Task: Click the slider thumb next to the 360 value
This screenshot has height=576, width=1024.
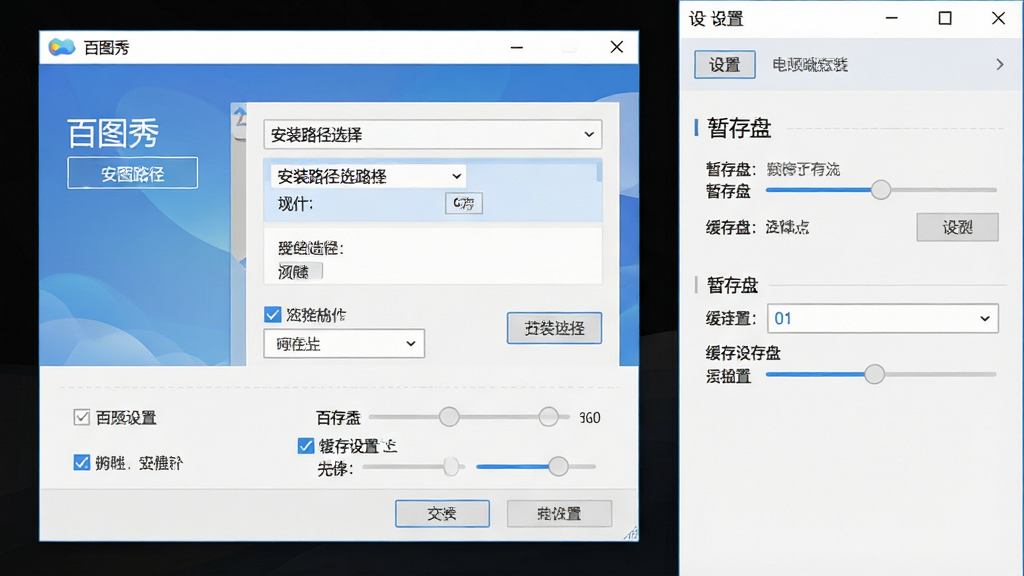Action: tap(549, 417)
